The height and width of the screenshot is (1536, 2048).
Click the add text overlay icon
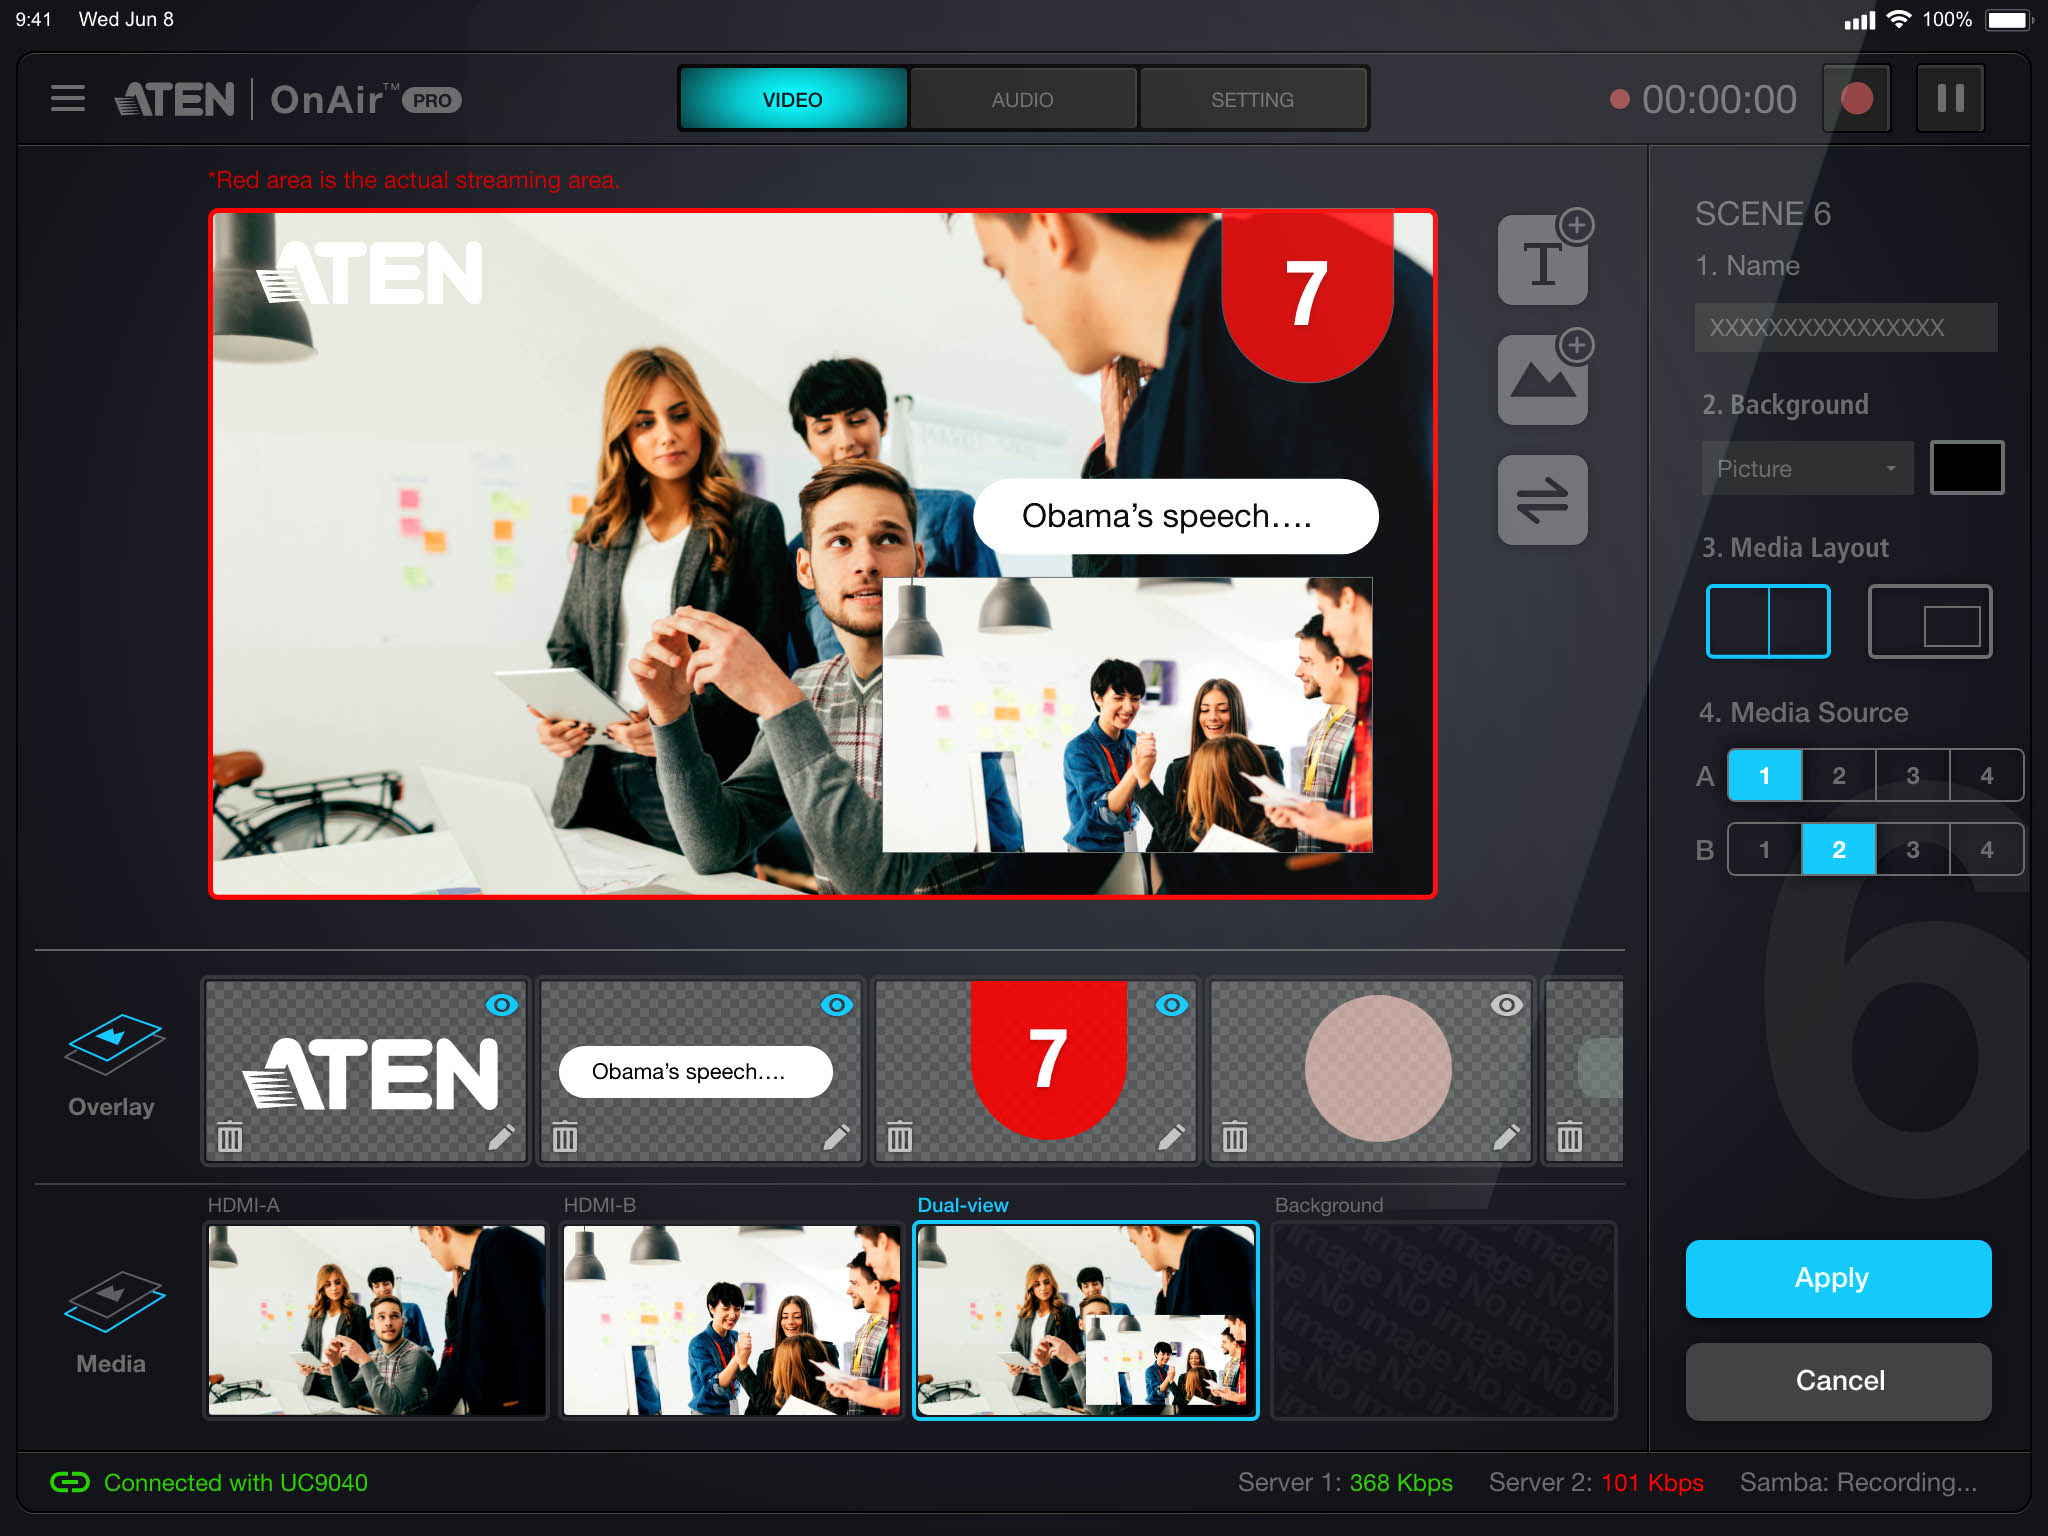pyautogui.click(x=1542, y=261)
